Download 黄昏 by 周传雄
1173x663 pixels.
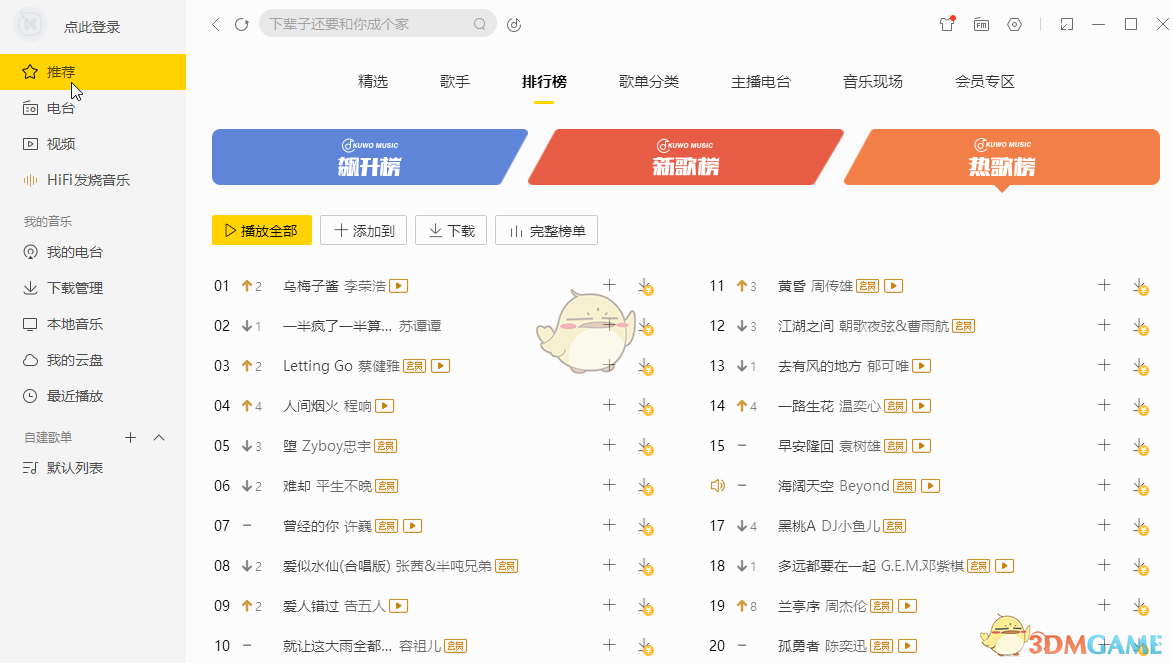1140,286
